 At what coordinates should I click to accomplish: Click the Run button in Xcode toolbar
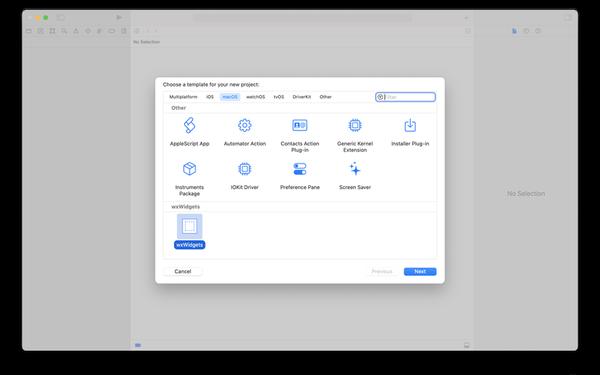click(x=119, y=18)
